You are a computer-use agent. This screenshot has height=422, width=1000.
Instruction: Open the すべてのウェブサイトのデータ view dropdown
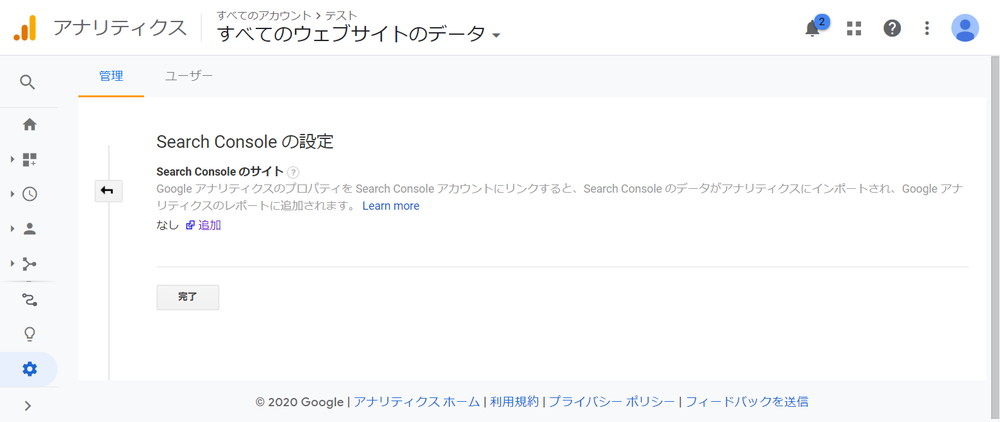[x=358, y=34]
